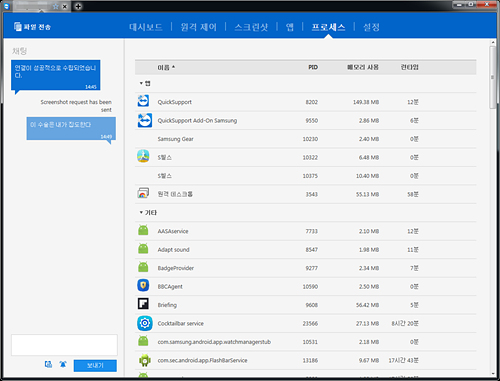
Task: Select the 프로세스 tab
Action: 328,27
